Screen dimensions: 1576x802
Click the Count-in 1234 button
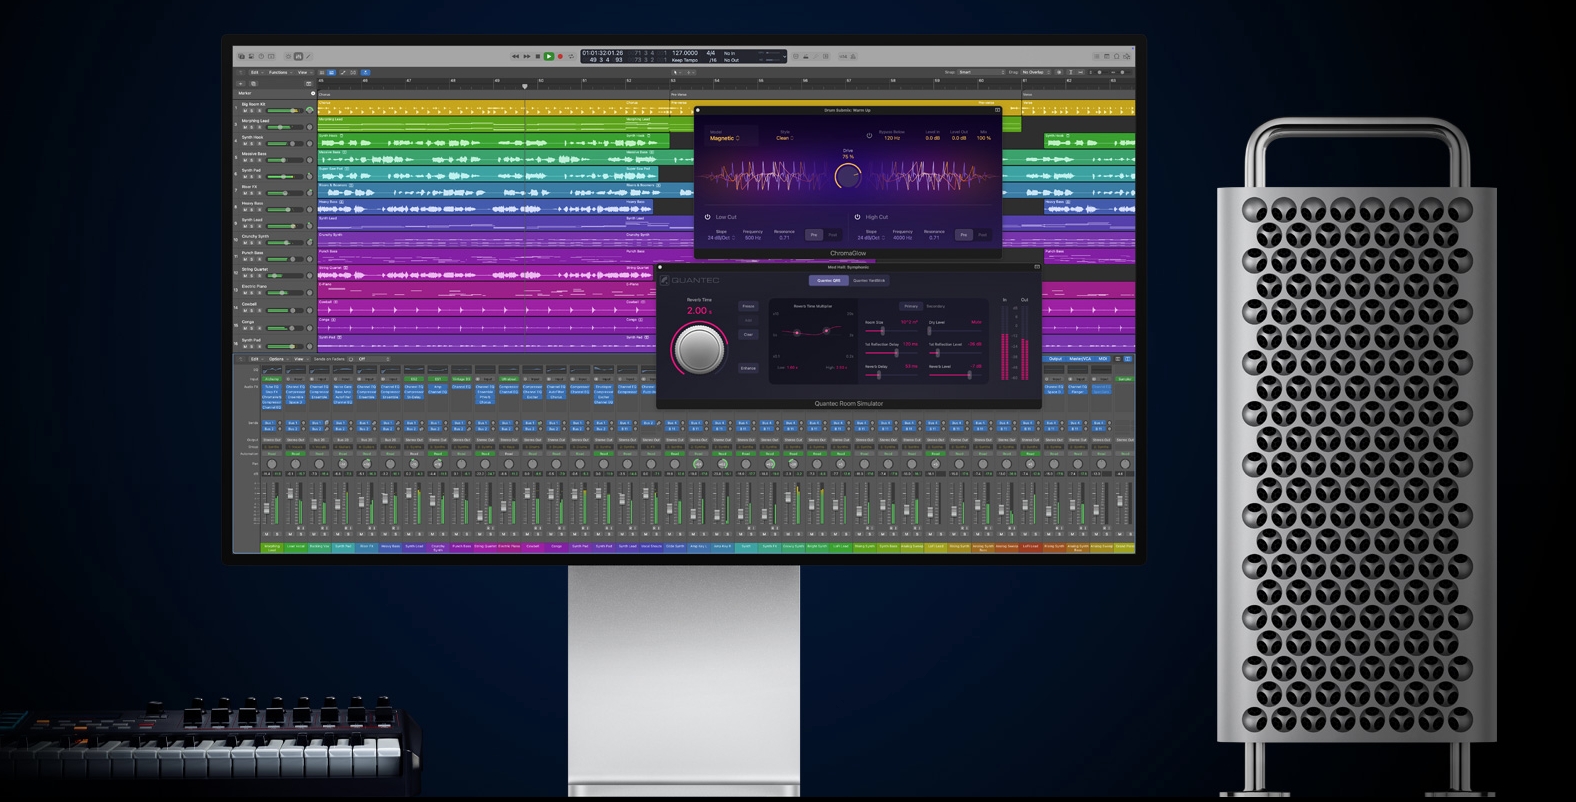point(843,56)
